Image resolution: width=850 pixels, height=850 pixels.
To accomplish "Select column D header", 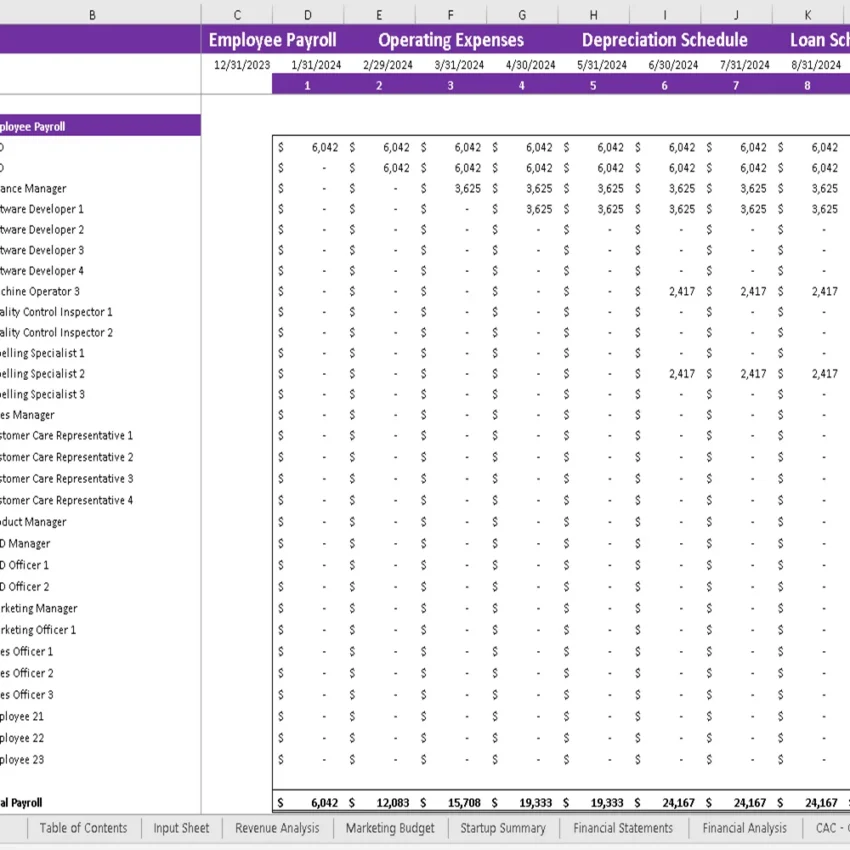I will [x=307, y=14].
